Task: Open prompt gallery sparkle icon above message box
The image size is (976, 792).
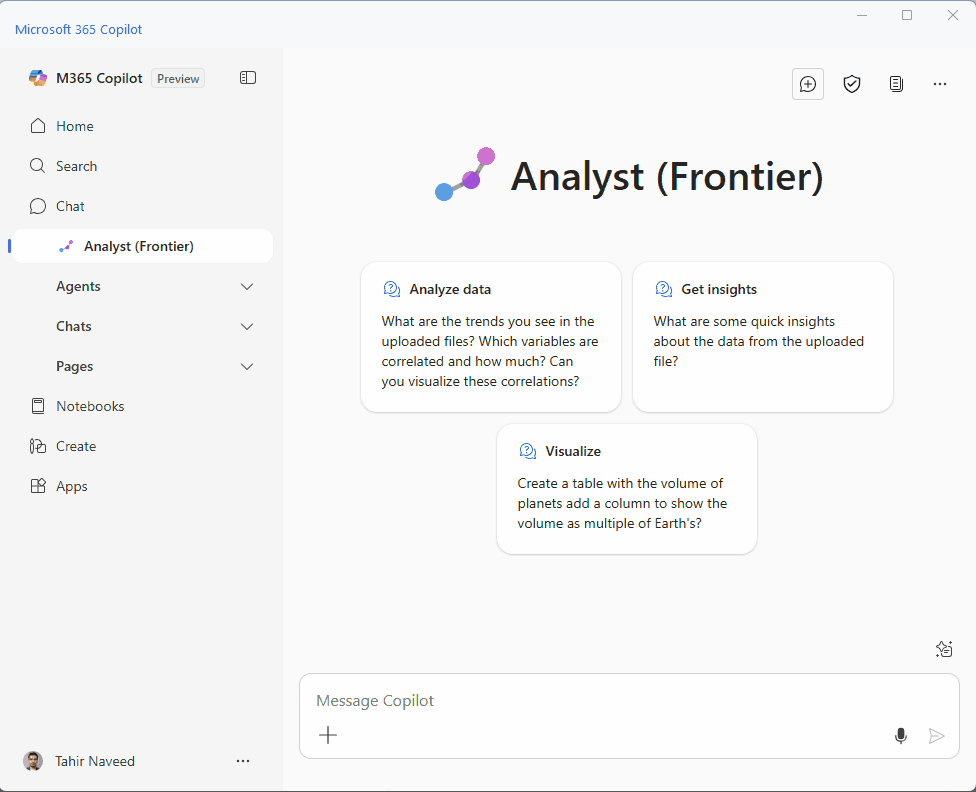Action: [x=944, y=649]
